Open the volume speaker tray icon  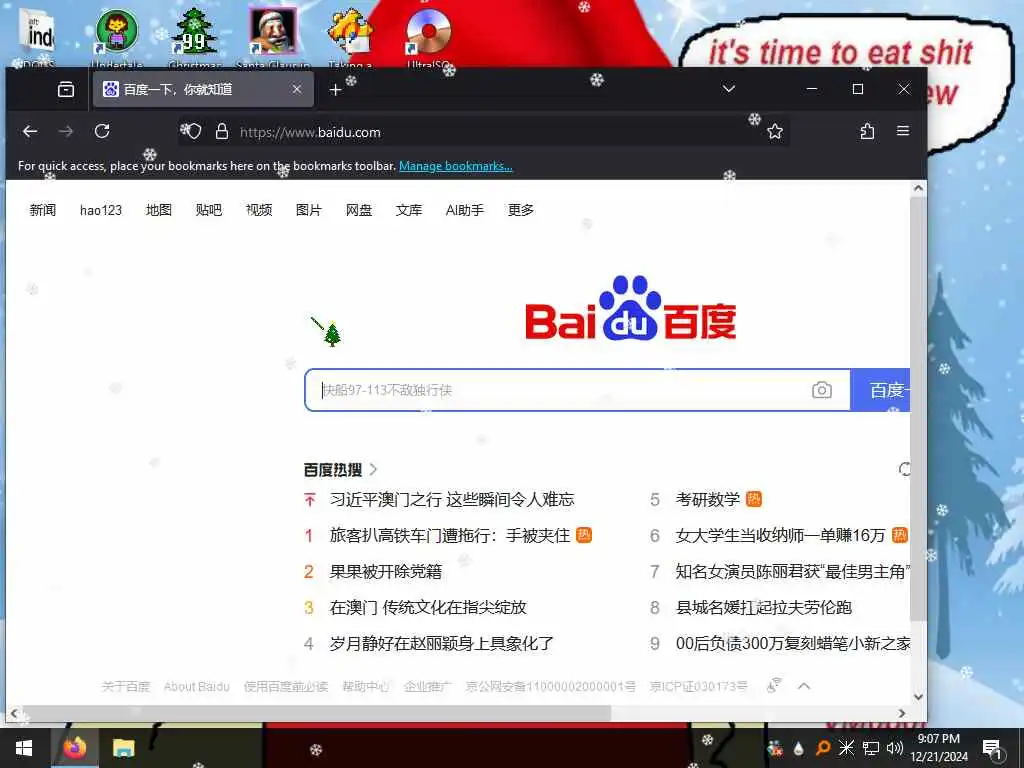tap(895, 748)
